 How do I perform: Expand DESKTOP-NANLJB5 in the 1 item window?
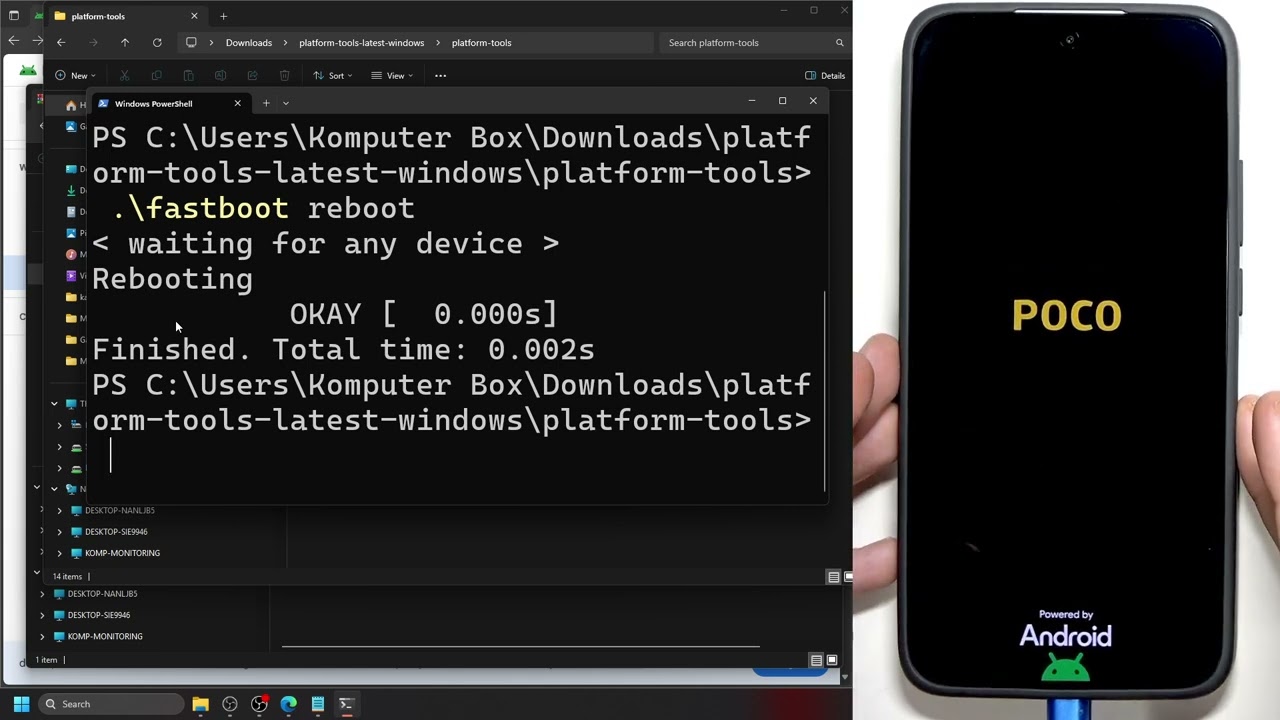coord(42,594)
